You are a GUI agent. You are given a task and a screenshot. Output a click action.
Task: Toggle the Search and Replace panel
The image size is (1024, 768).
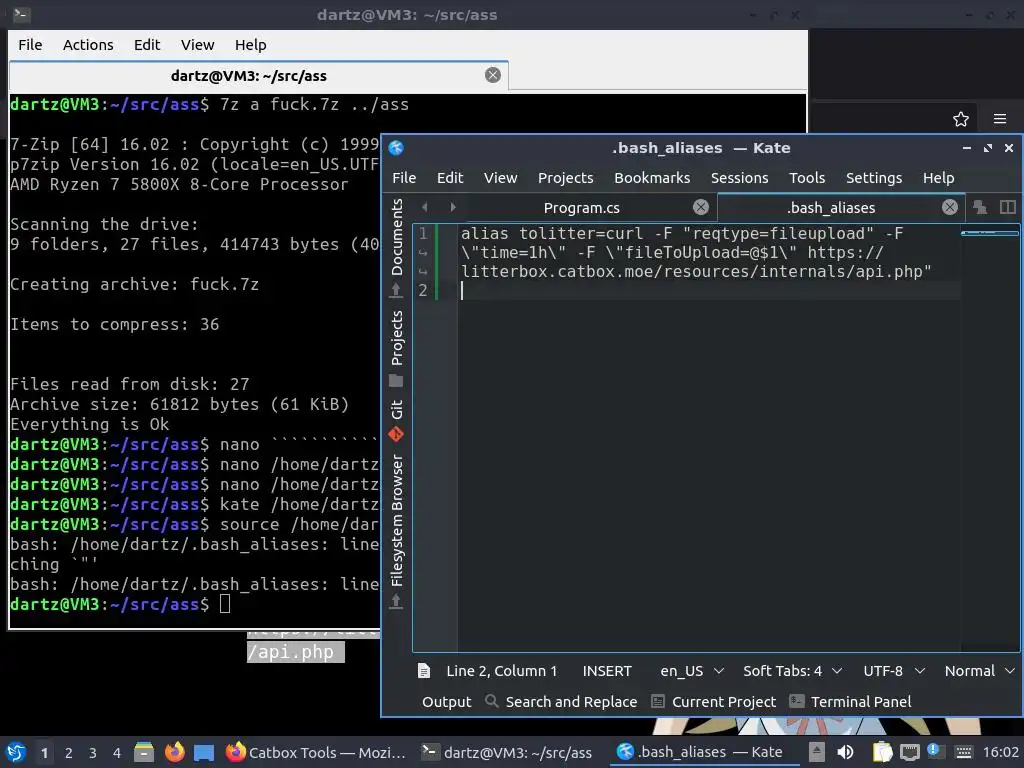pos(561,701)
